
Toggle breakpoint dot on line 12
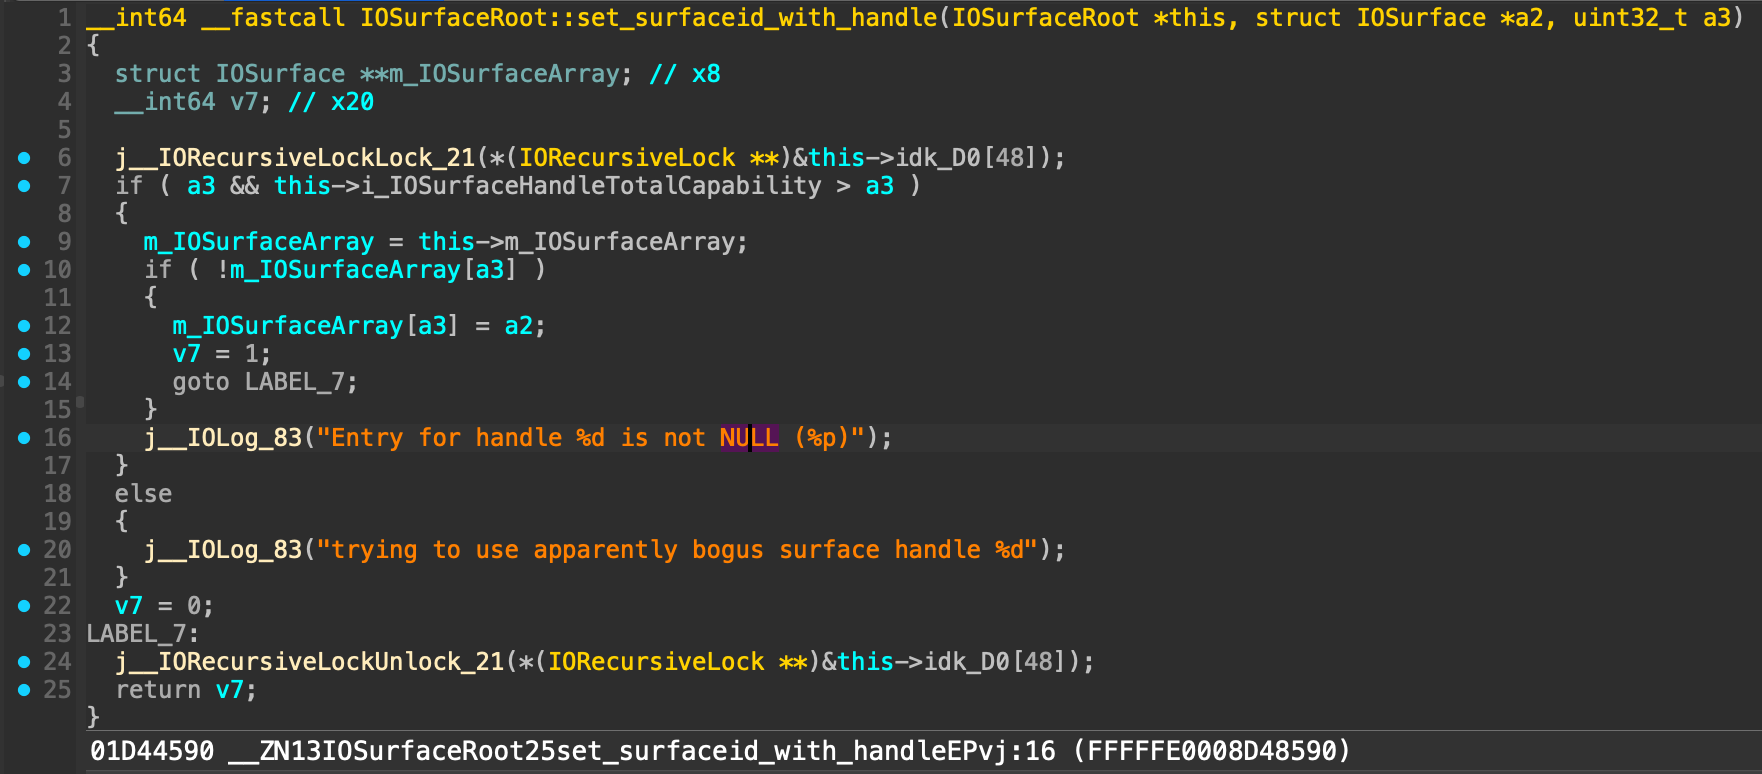coord(24,326)
